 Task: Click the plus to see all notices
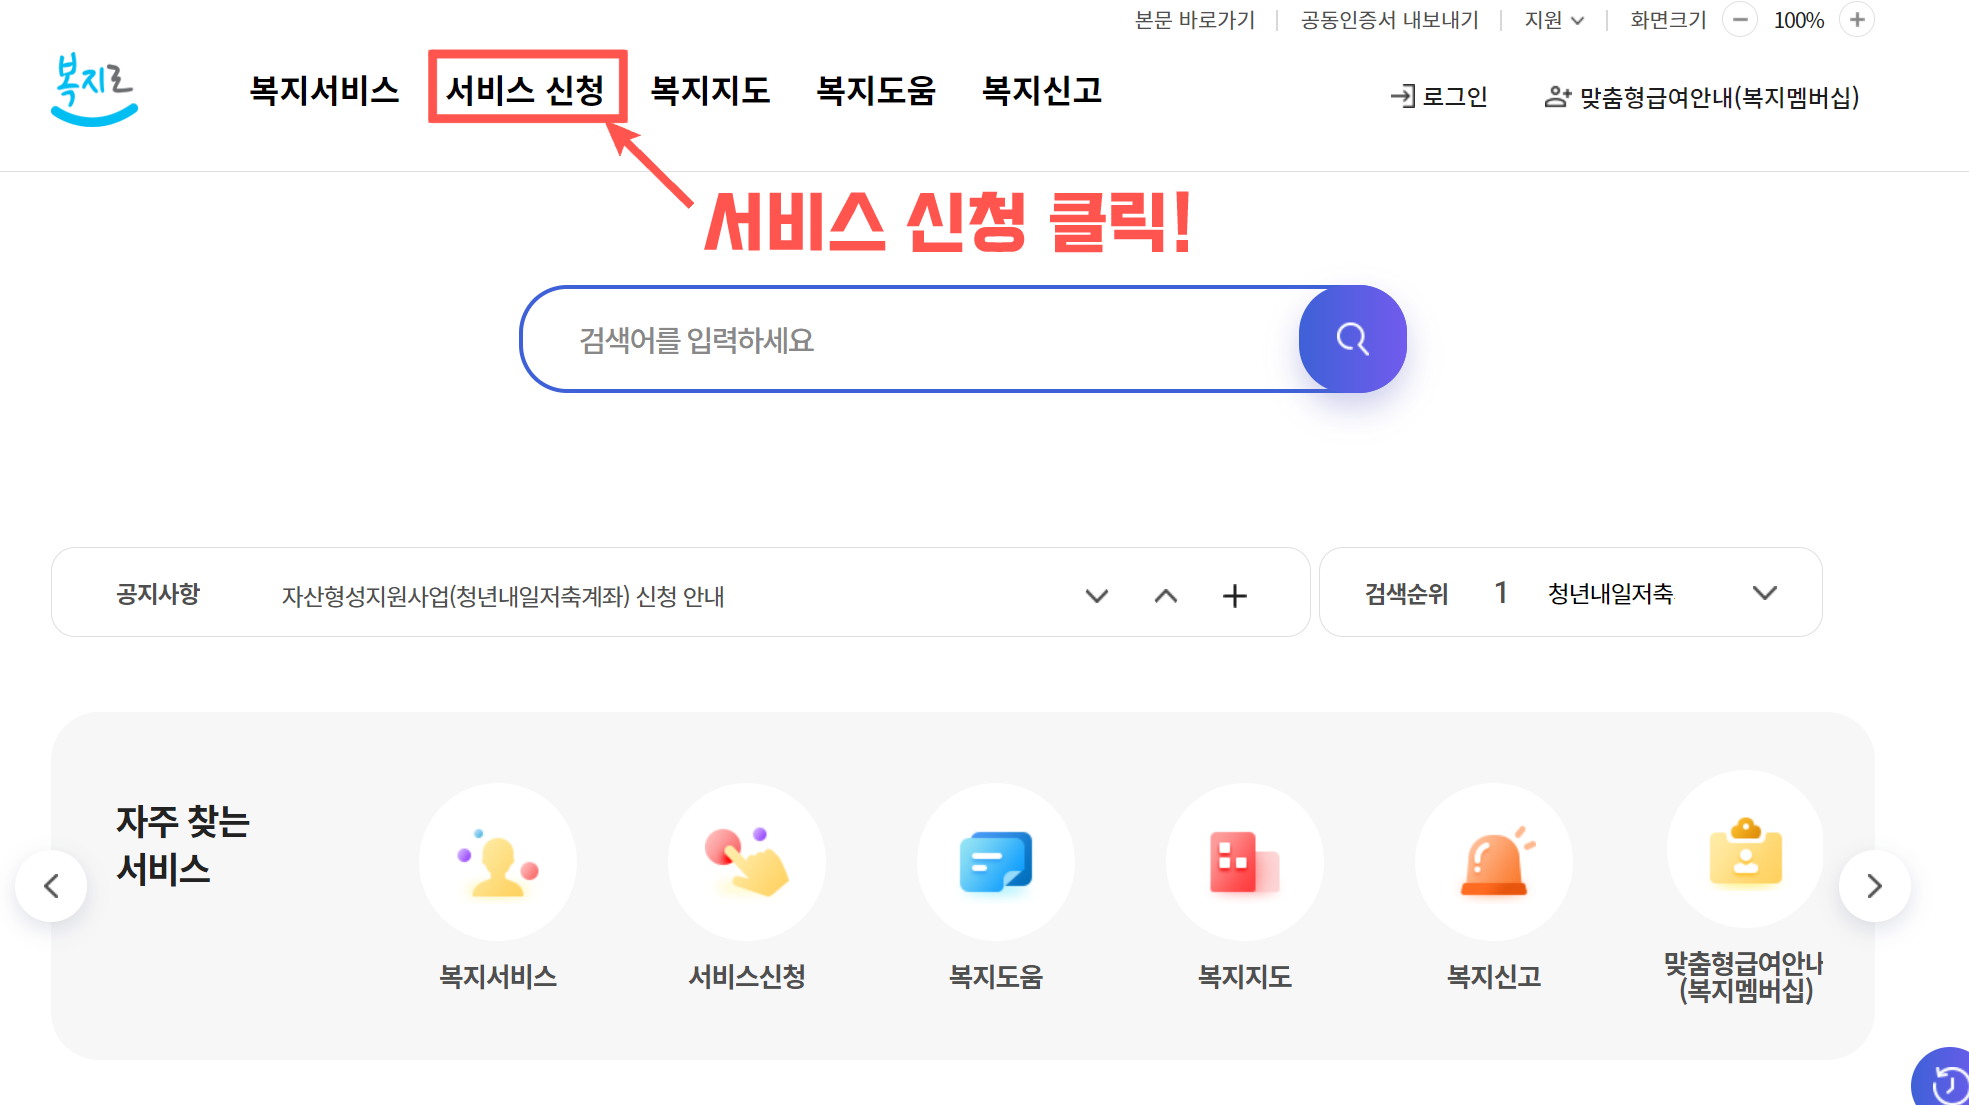1234,596
